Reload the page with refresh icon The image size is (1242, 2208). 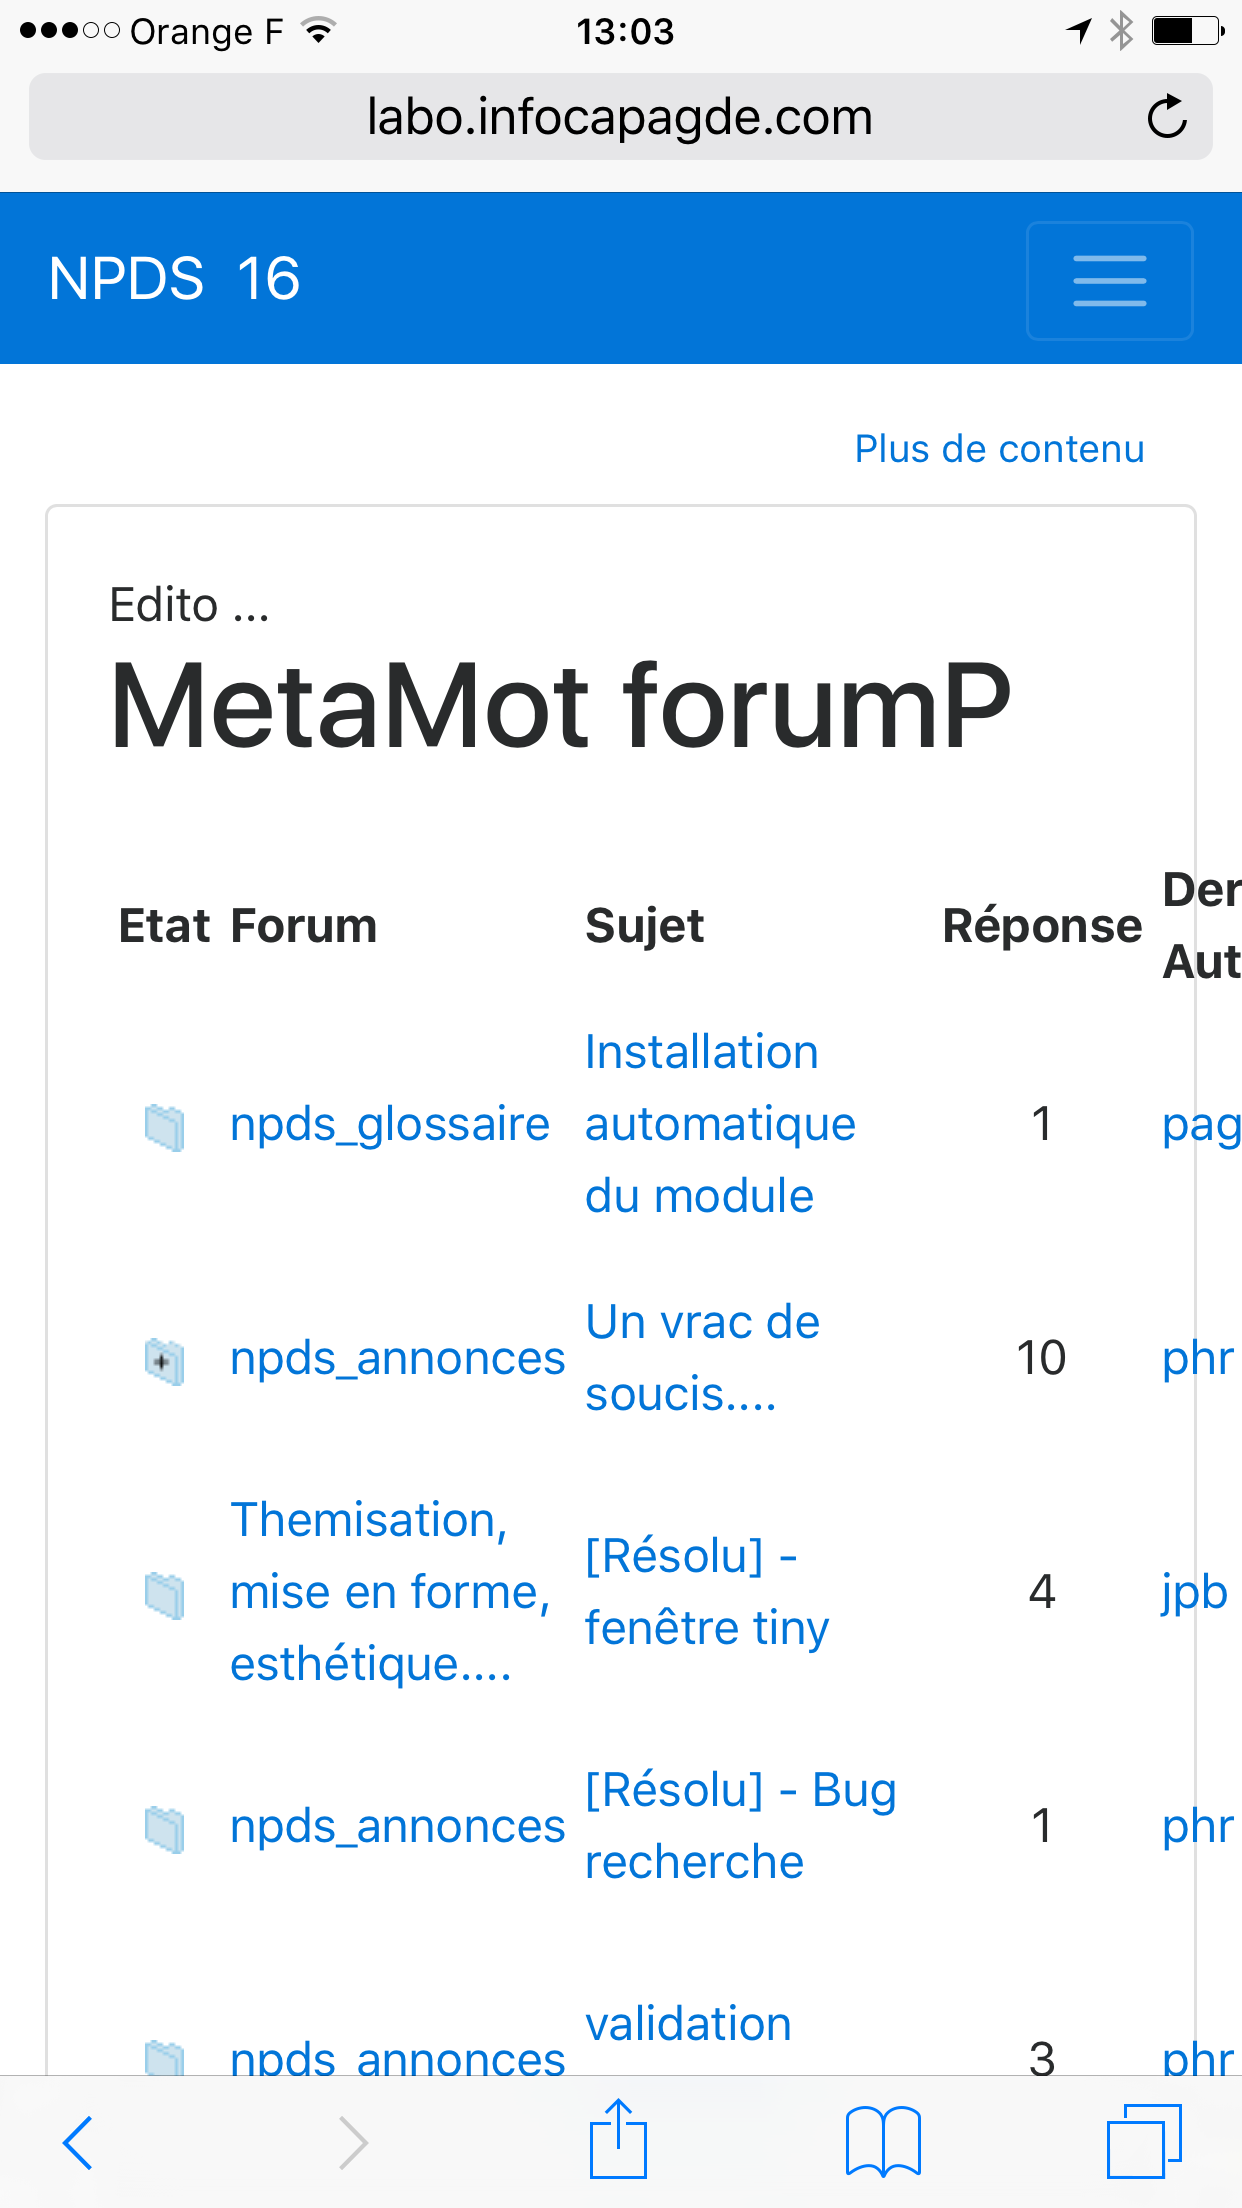[x=1166, y=117]
